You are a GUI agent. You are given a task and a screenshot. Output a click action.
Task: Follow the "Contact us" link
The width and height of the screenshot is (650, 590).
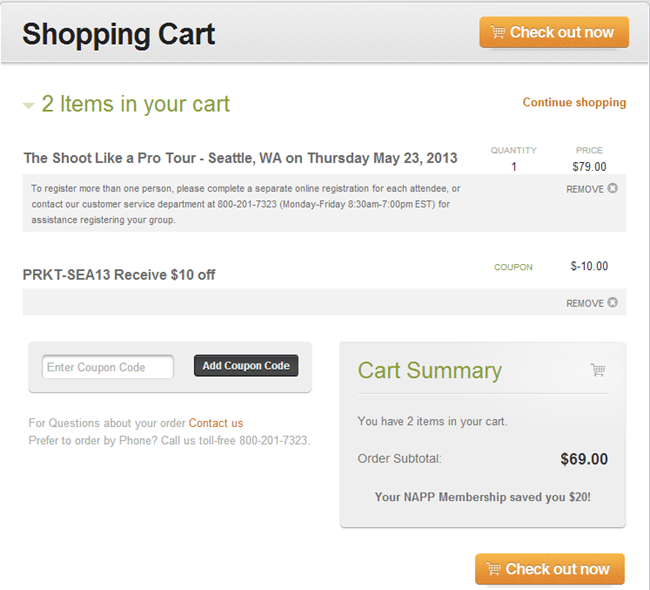click(x=216, y=423)
